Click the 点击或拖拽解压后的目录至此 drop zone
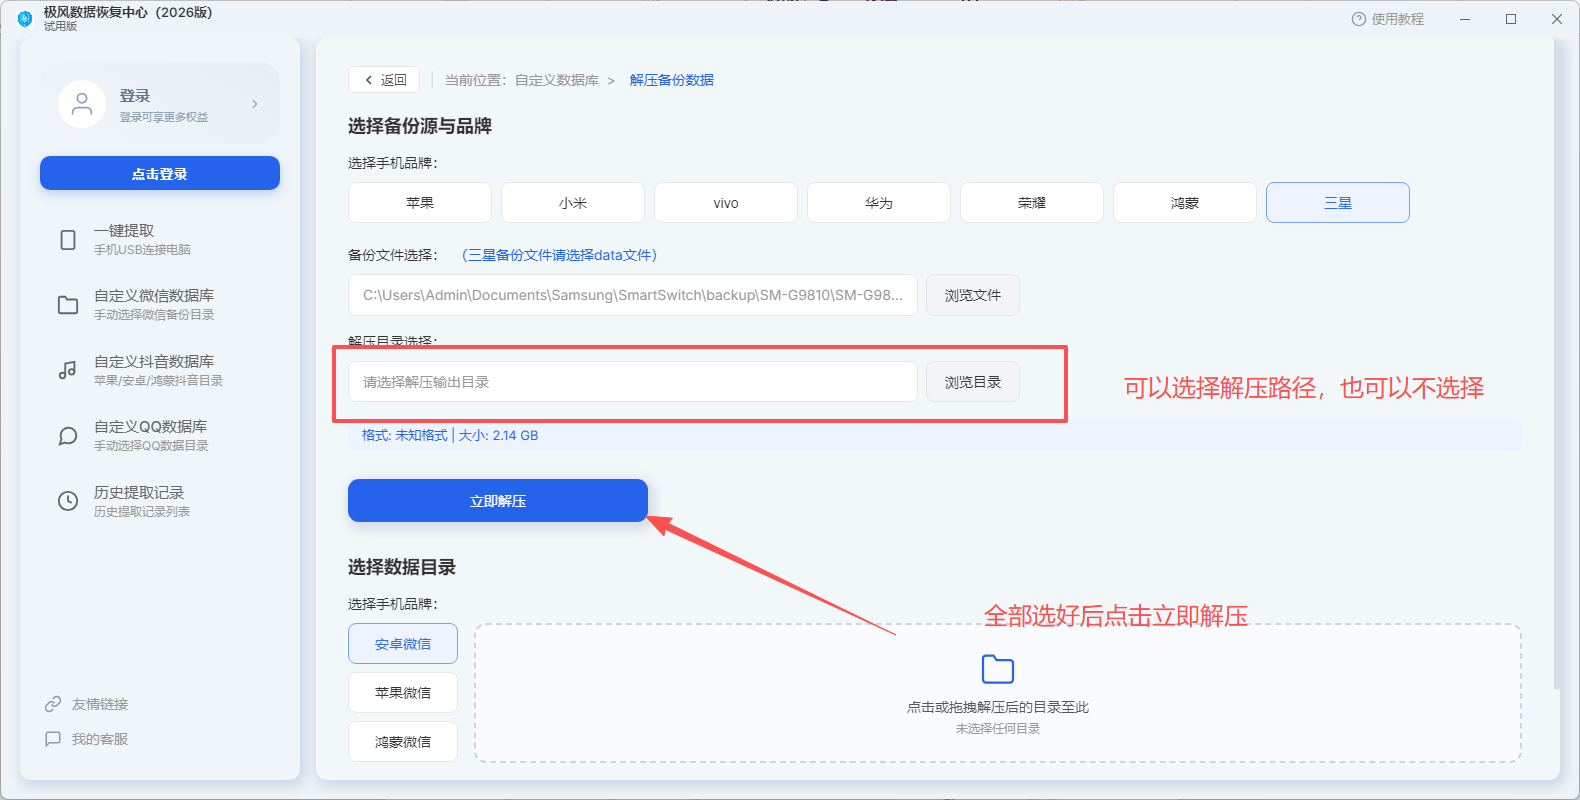 pos(998,693)
